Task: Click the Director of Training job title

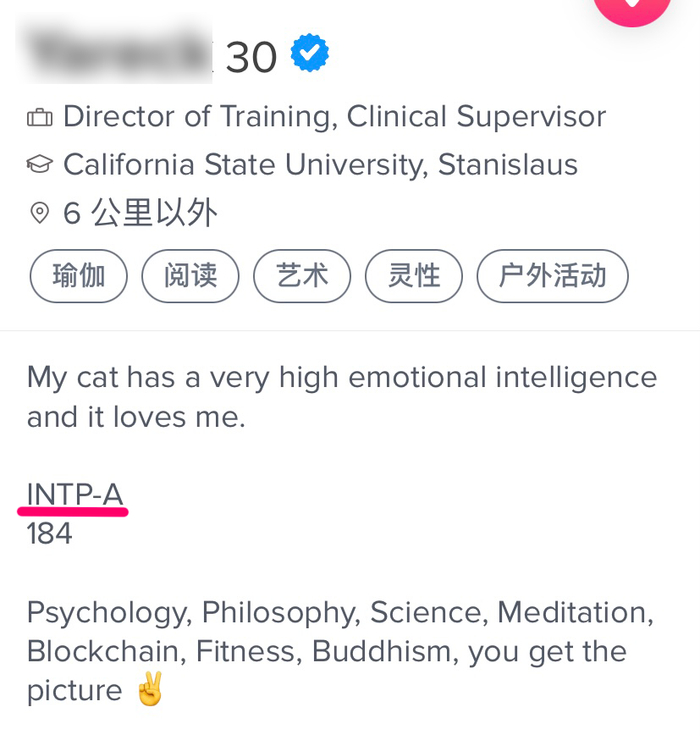Action: click(334, 117)
